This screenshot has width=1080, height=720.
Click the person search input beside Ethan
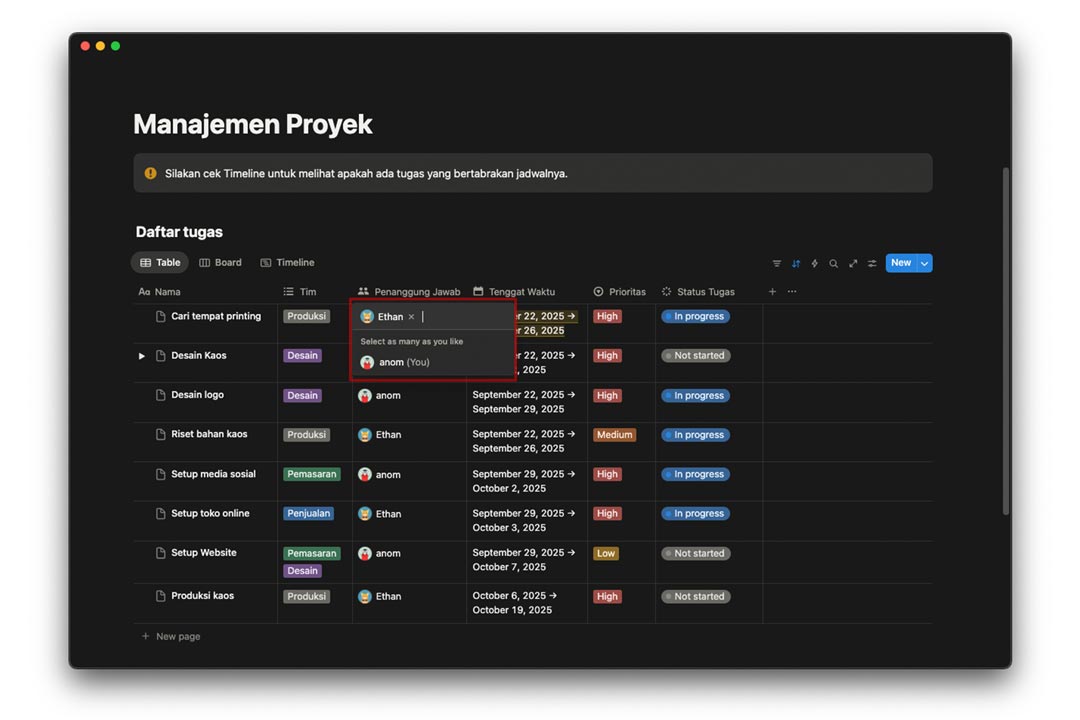click(x=460, y=317)
